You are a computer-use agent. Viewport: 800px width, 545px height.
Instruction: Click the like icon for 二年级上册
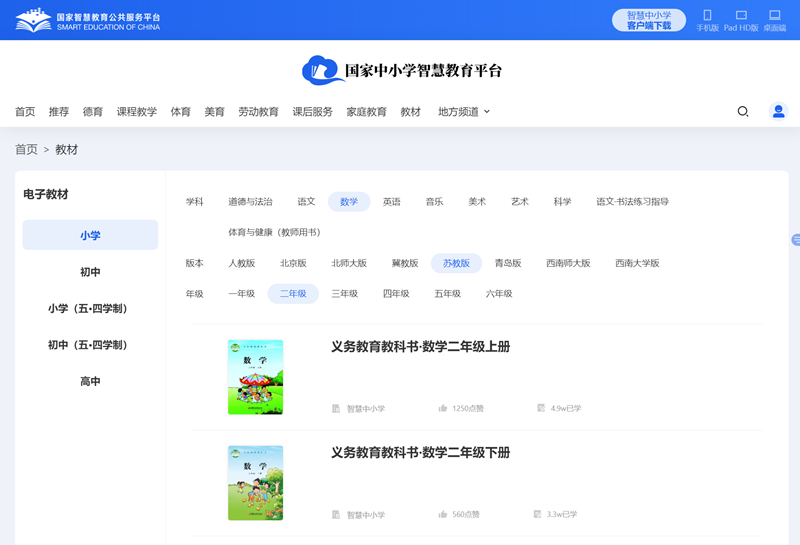pos(442,408)
